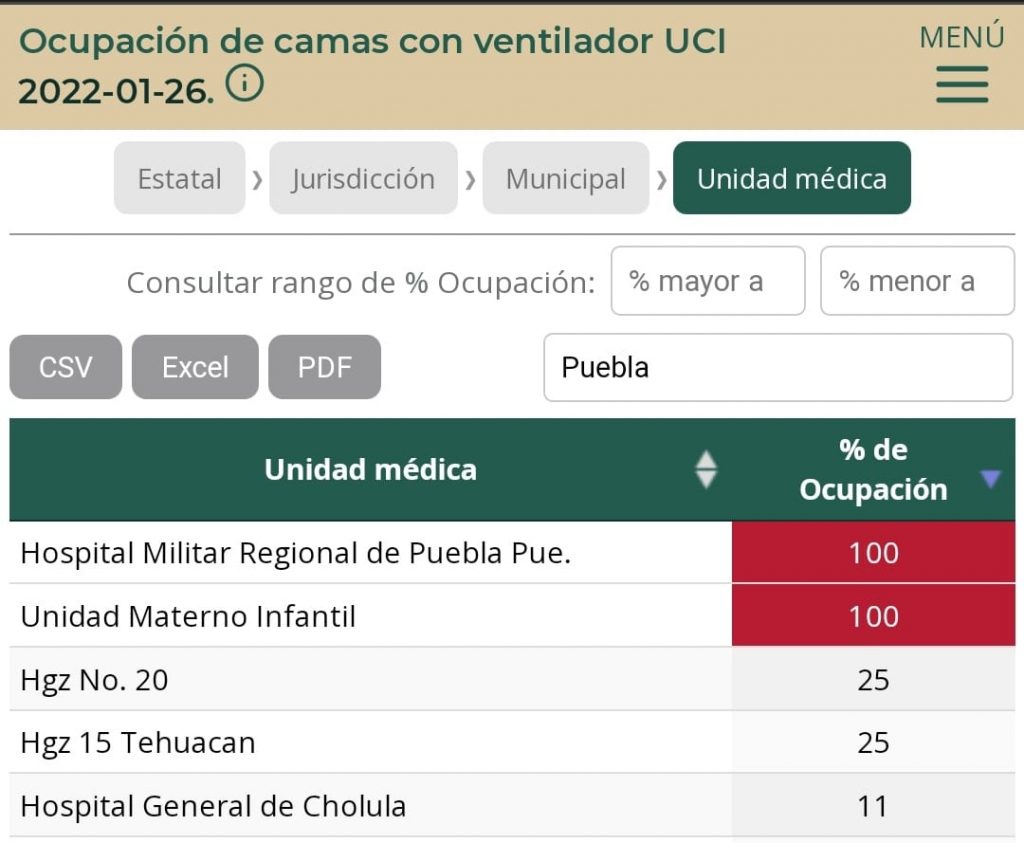Click the Puebla search box
Image resolution: width=1024 pixels, height=843 pixels.
pos(778,368)
